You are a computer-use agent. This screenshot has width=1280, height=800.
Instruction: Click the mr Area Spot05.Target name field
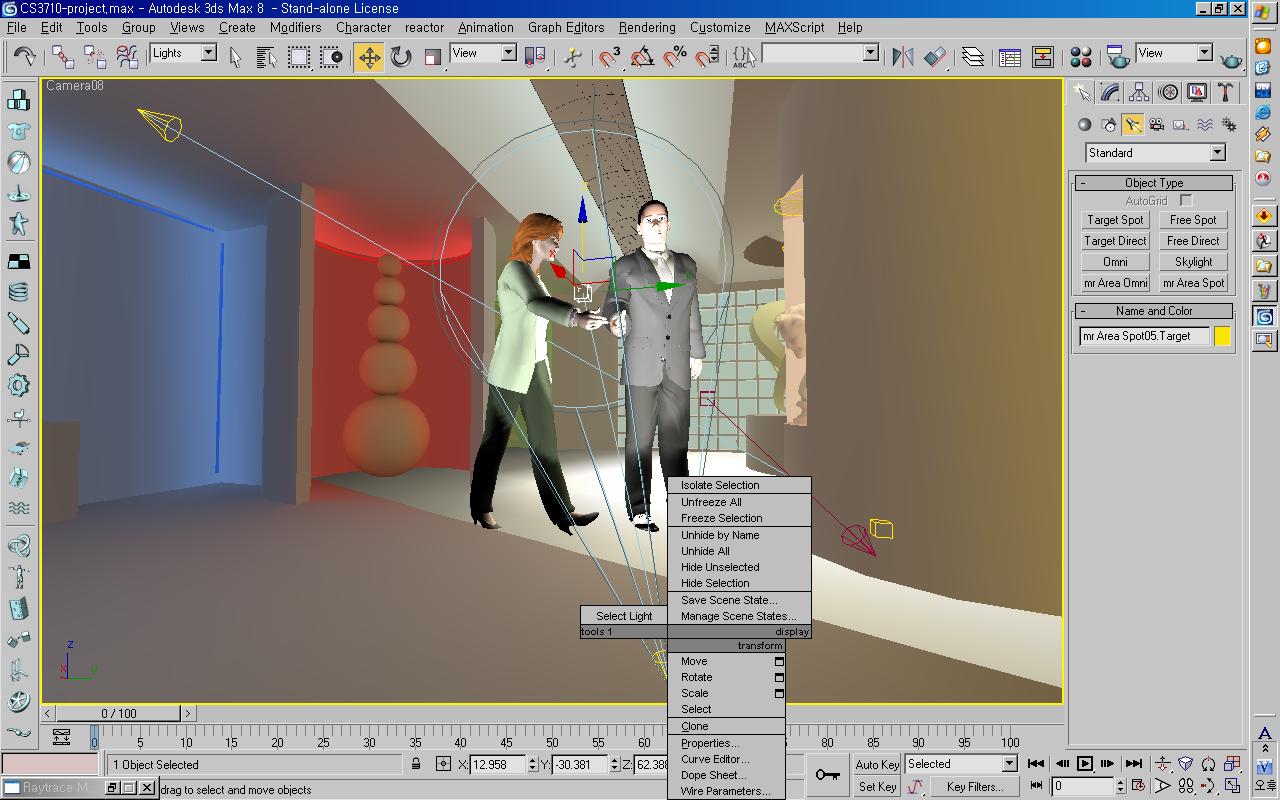pyautogui.click(x=1144, y=336)
